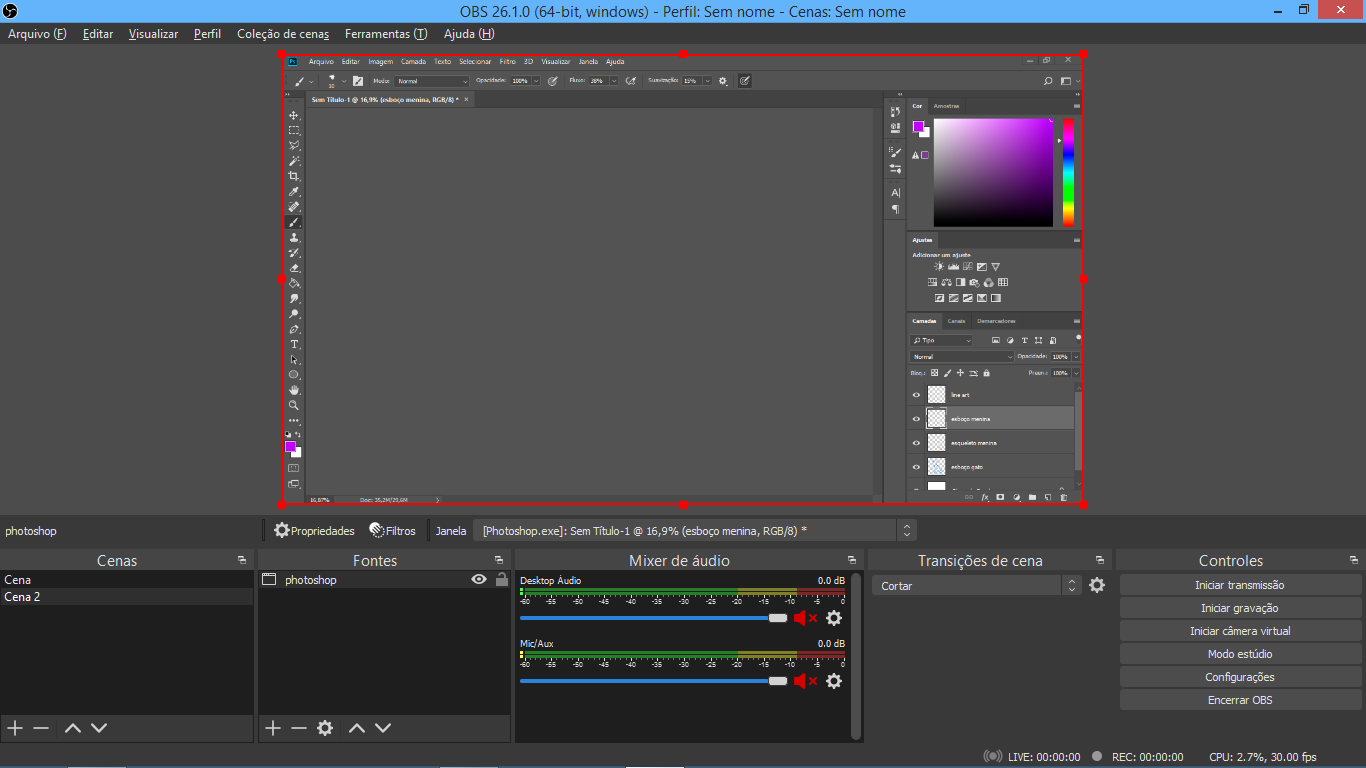The image size is (1366, 768).
Task: Click Iniciar gravação button
Action: point(1240,608)
